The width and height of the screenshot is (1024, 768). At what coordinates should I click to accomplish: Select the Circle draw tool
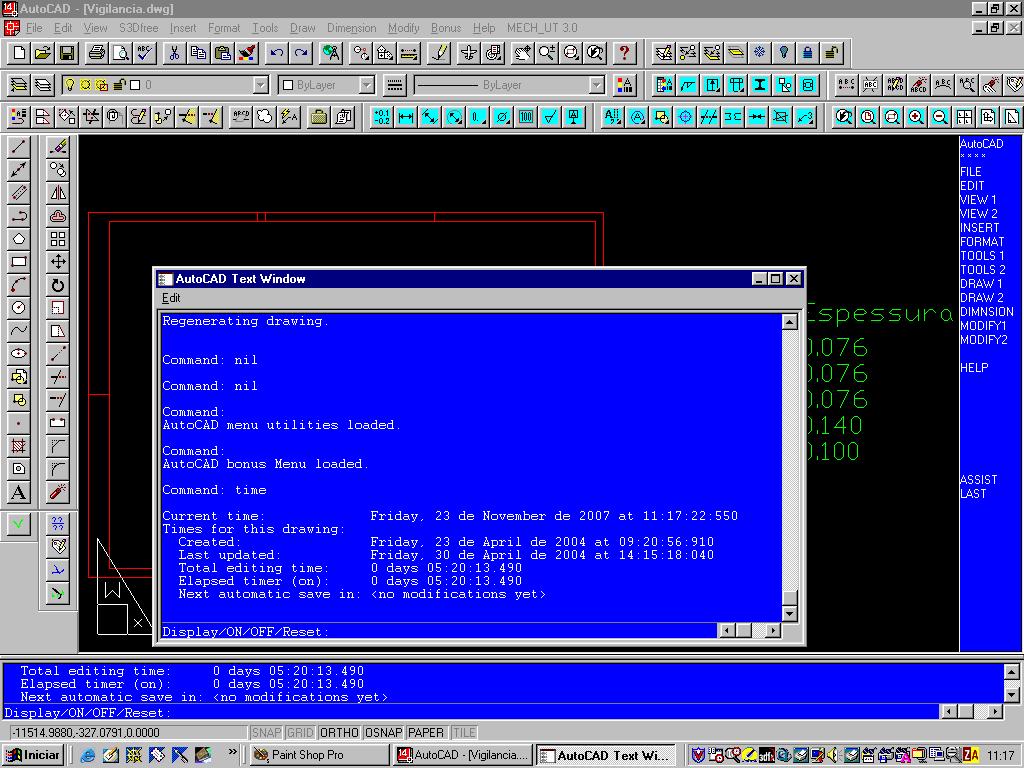pos(19,308)
